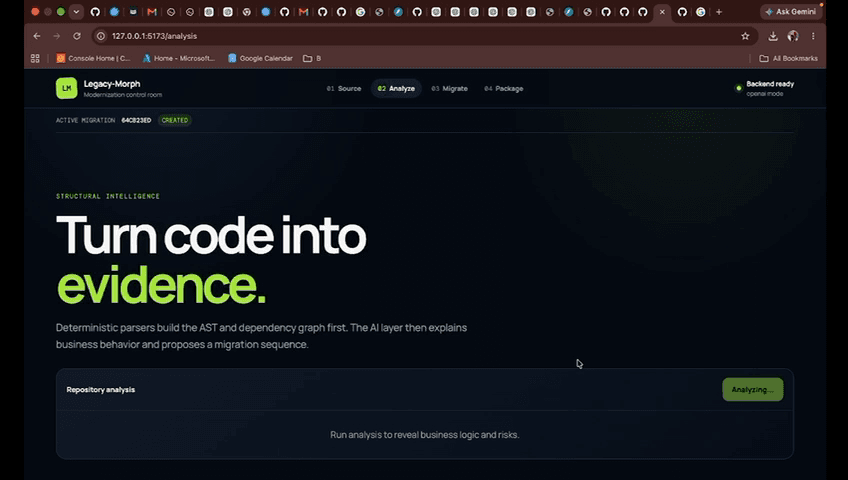Click the green Backend ready status dot

(738, 88)
